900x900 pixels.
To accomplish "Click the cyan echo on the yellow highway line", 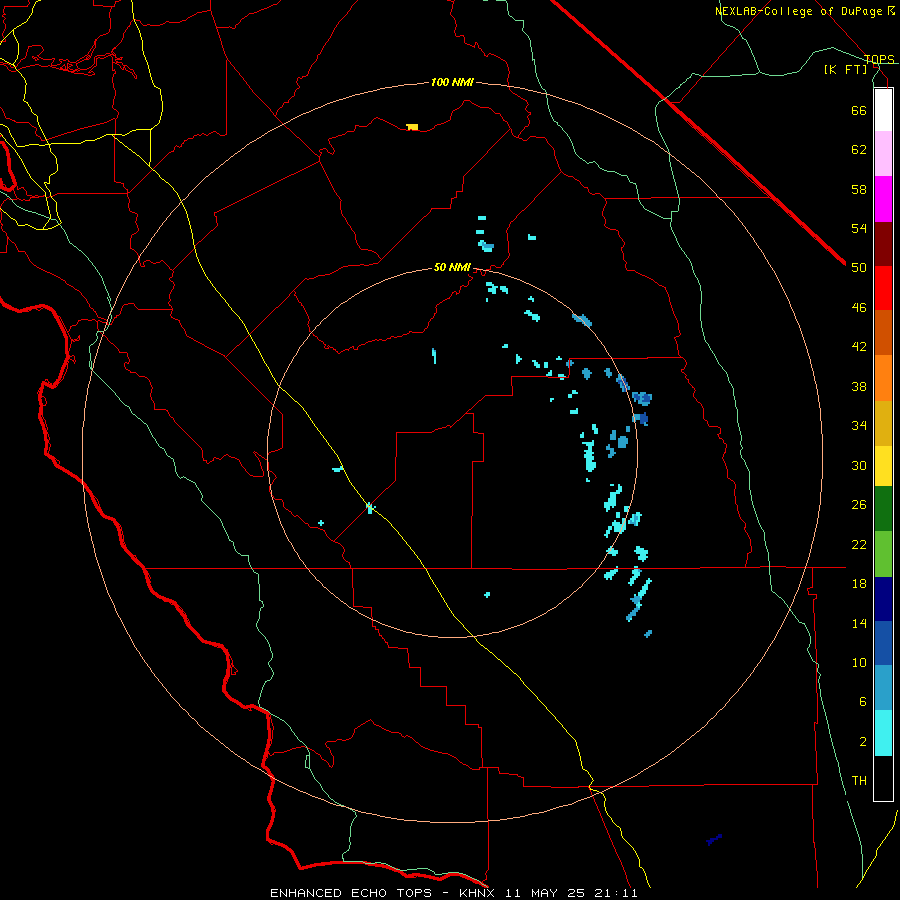I will (x=370, y=507).
